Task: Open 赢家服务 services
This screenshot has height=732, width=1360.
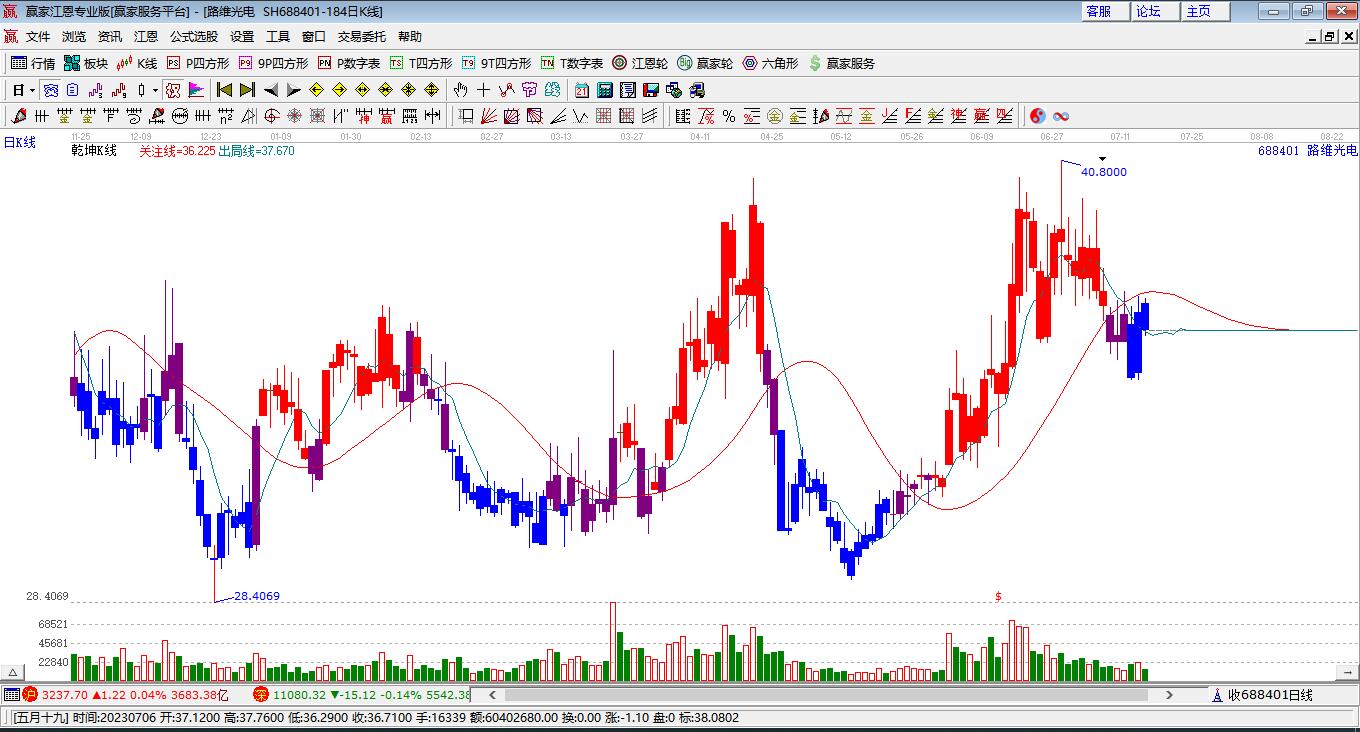Action: (x=842, y=63)
